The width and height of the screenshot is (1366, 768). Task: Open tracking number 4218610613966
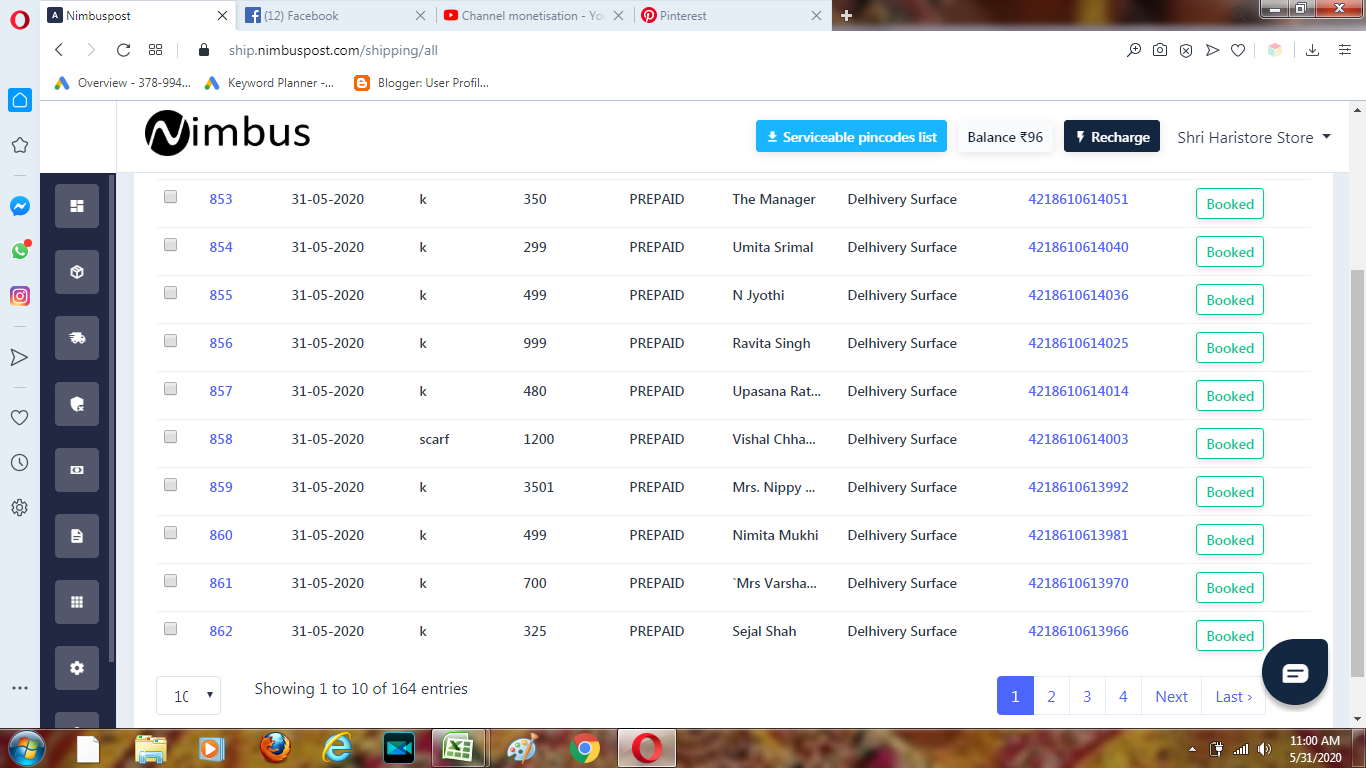pos(1078,631)
